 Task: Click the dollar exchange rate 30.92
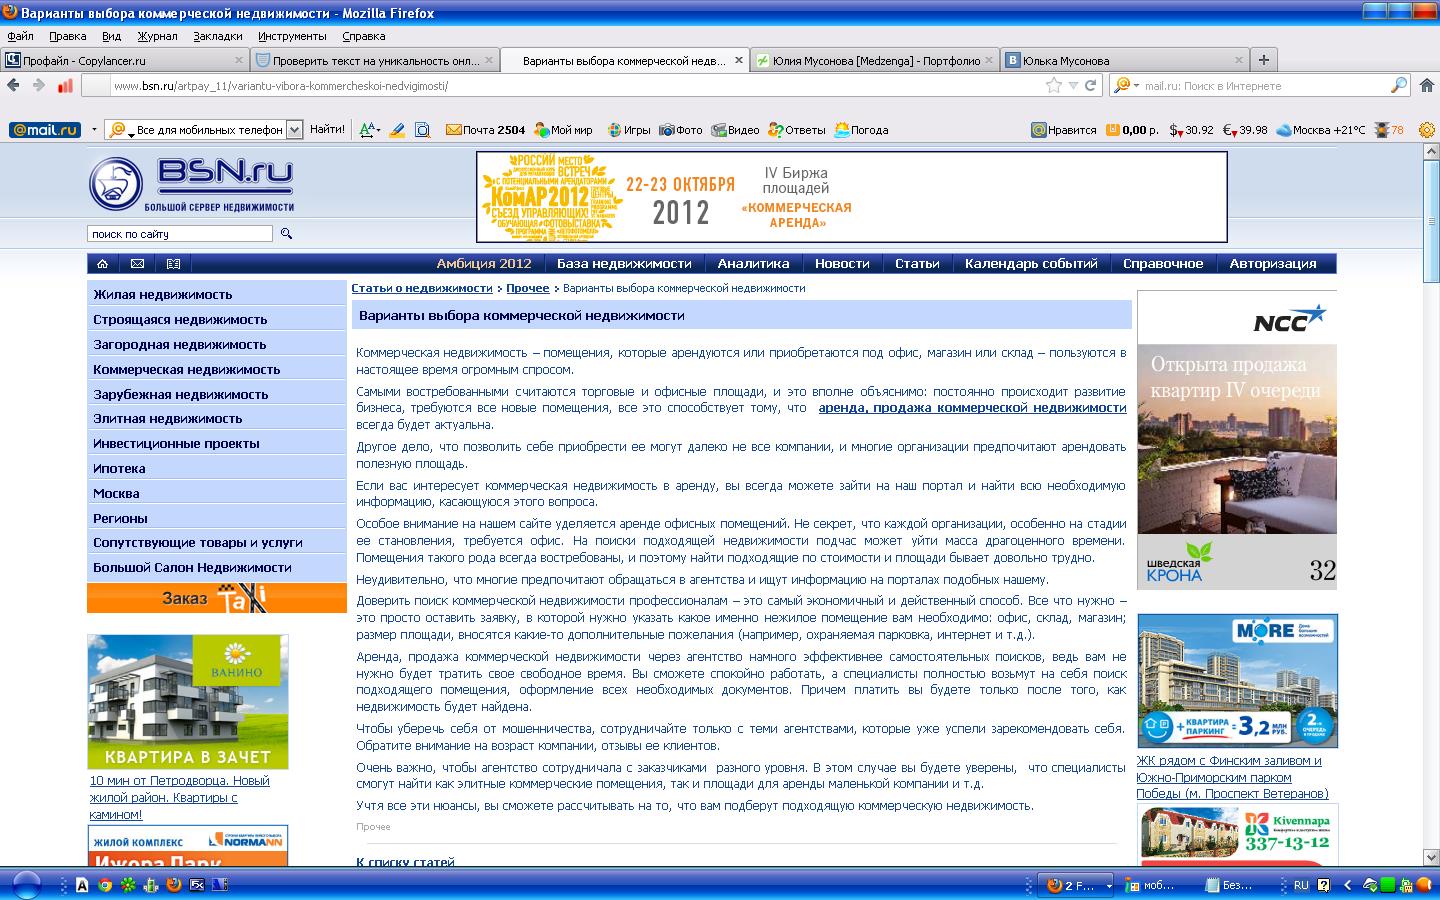tap(1192, 130)
